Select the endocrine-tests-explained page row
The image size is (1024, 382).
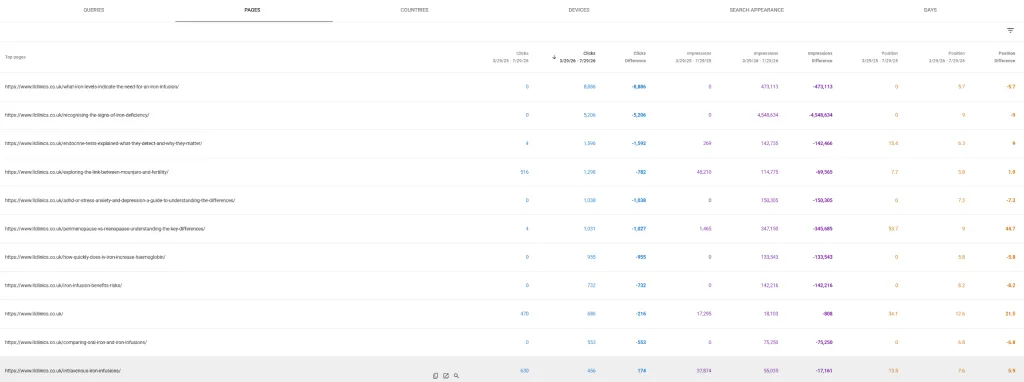[x=512, y=143]
